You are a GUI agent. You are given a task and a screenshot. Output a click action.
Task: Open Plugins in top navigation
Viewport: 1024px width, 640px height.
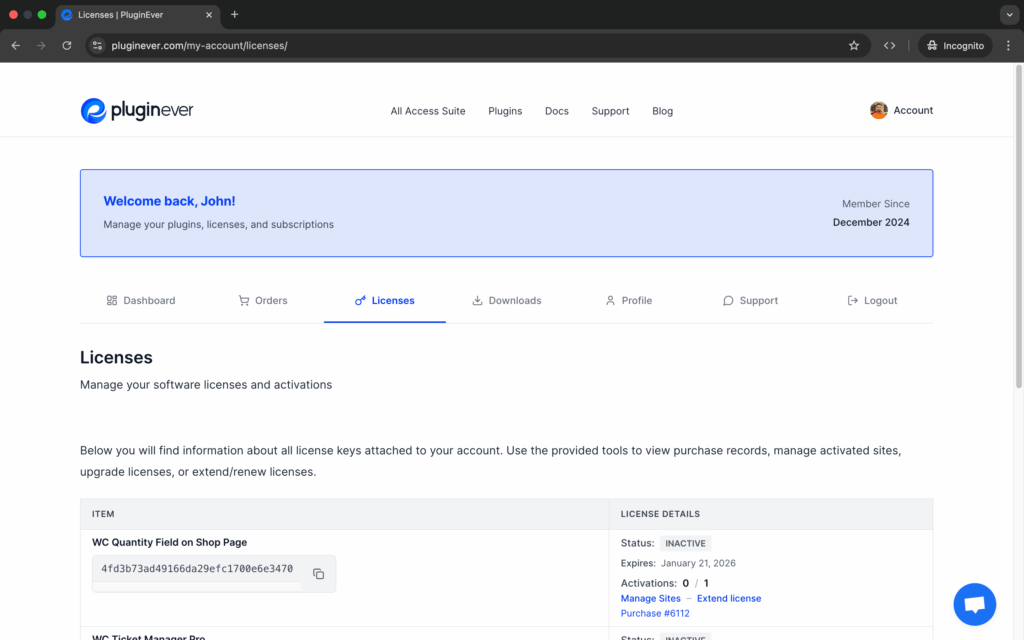pos(505,111)
